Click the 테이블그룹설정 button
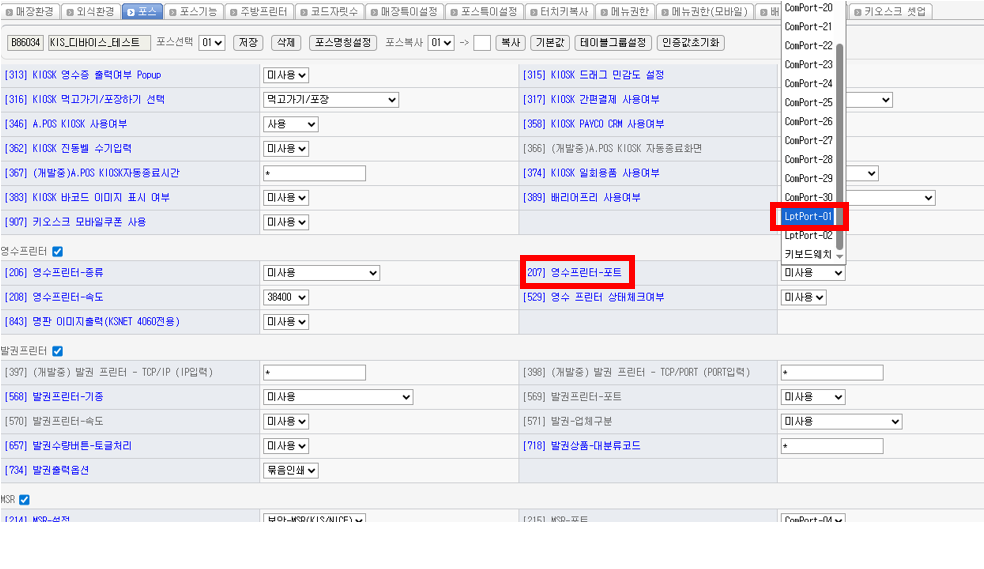The image size is (984, 569). pos(613,43)
